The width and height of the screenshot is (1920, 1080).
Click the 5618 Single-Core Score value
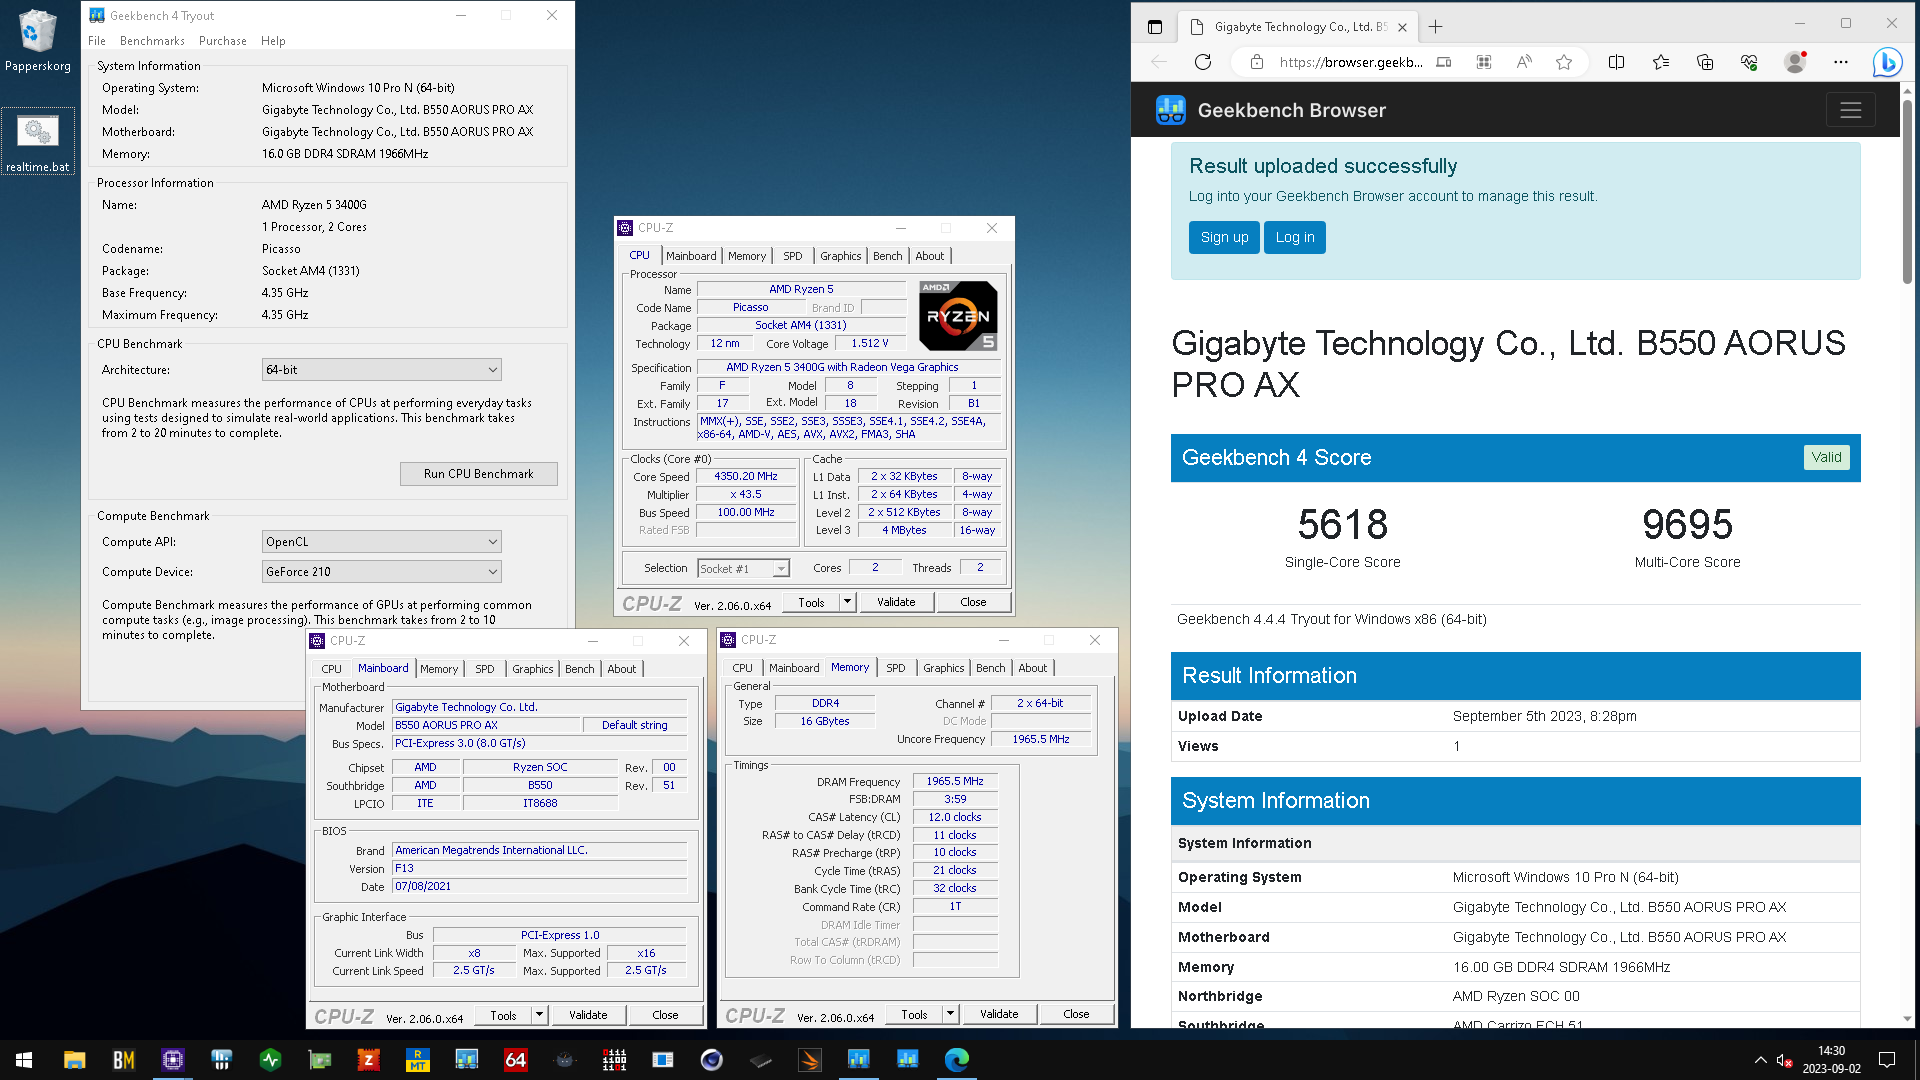(x=1342, y=524)
